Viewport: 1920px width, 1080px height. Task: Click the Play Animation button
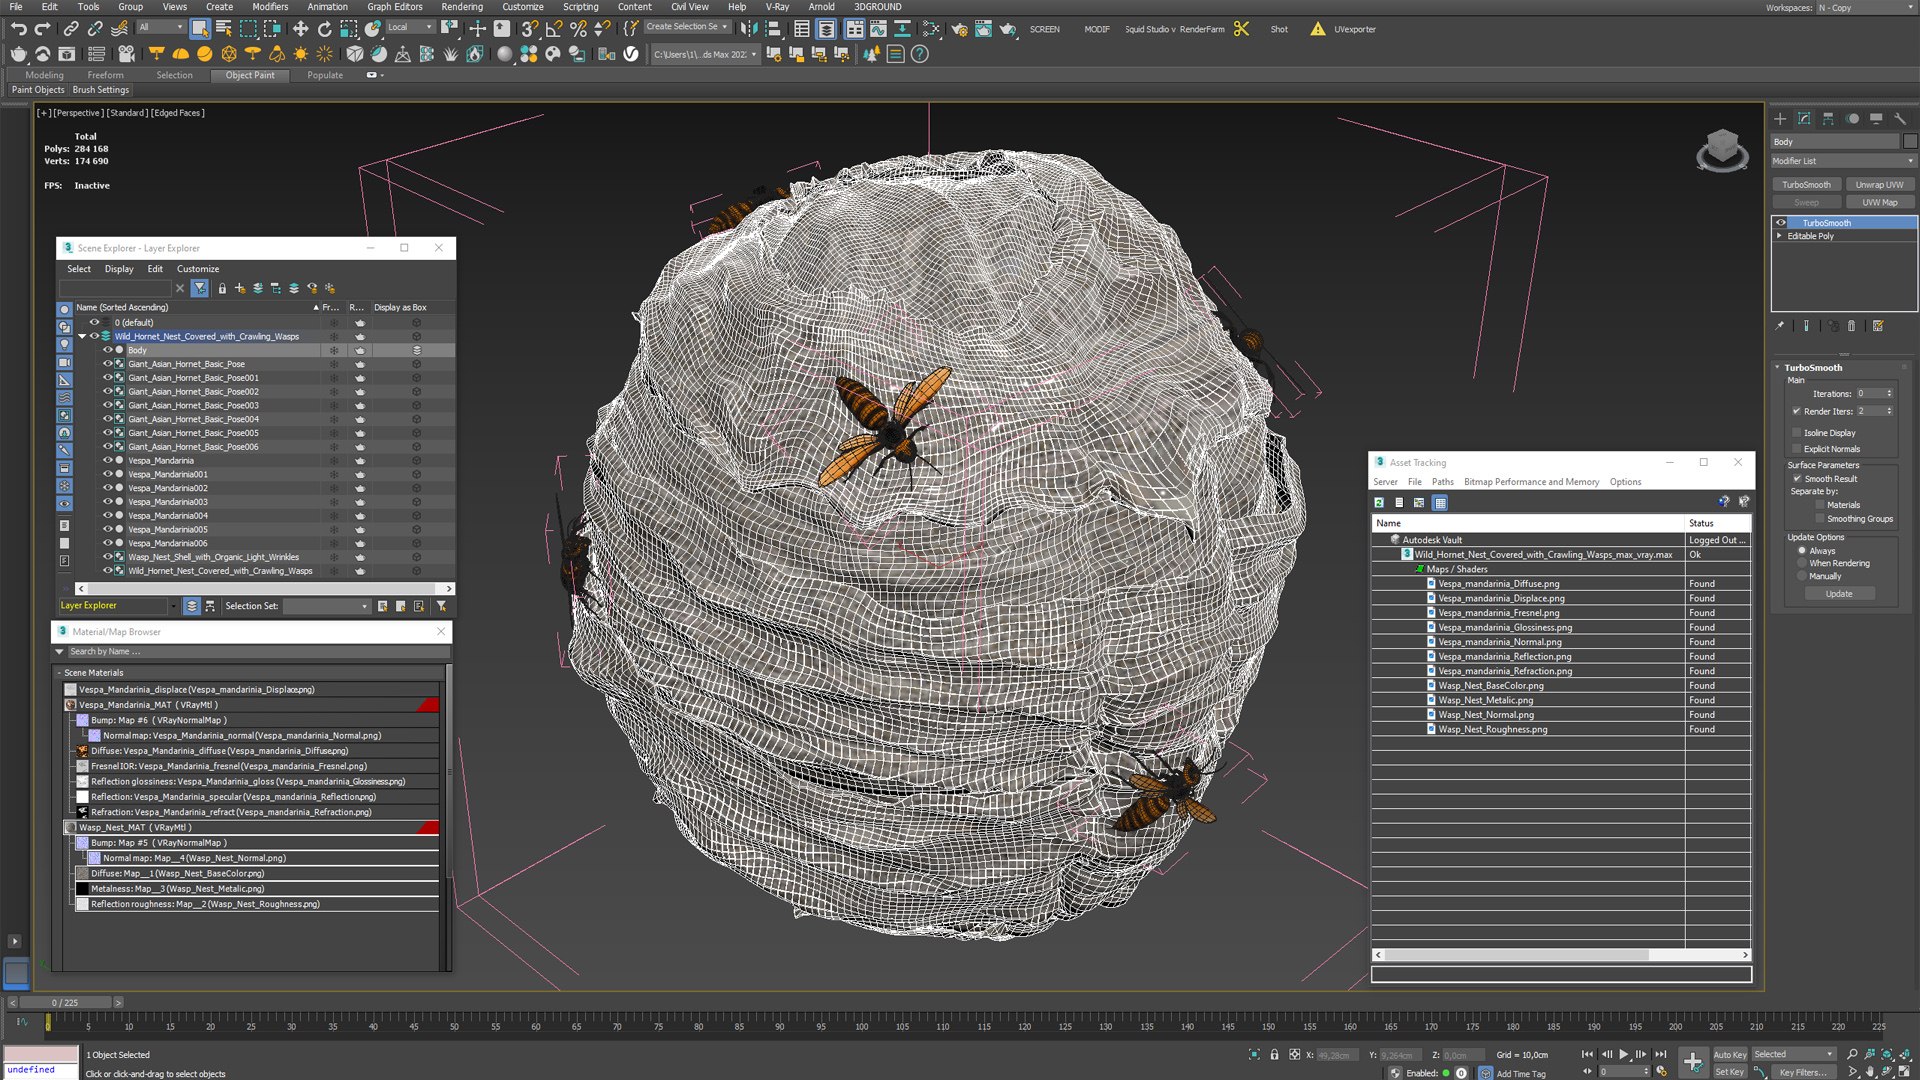point(1623,1054)
